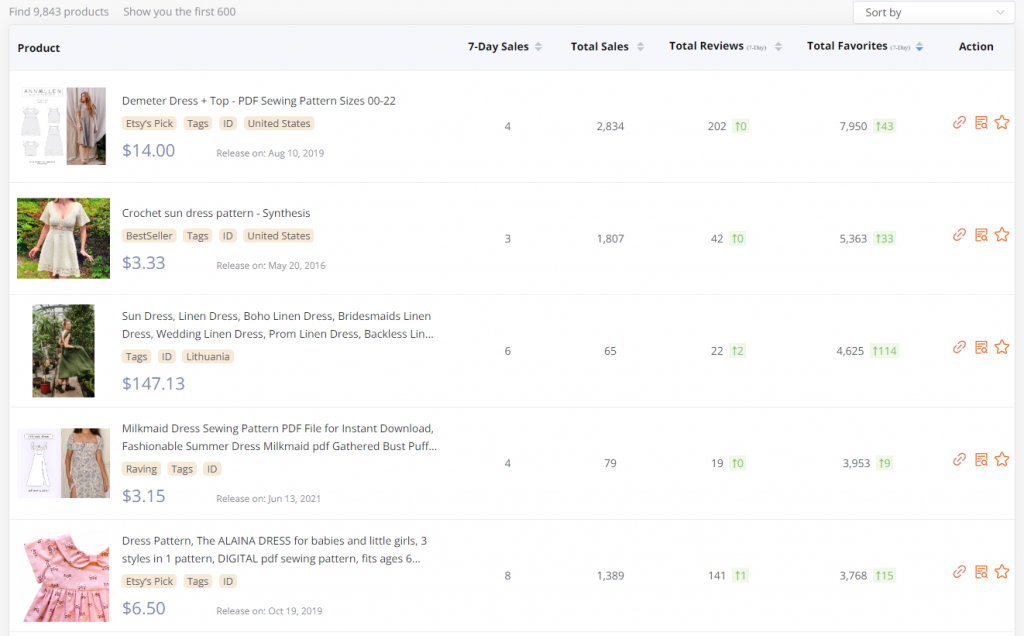1024x636 pixels.
Task: Open the Demeter Dress + Top product title
Action: (259, 101)
